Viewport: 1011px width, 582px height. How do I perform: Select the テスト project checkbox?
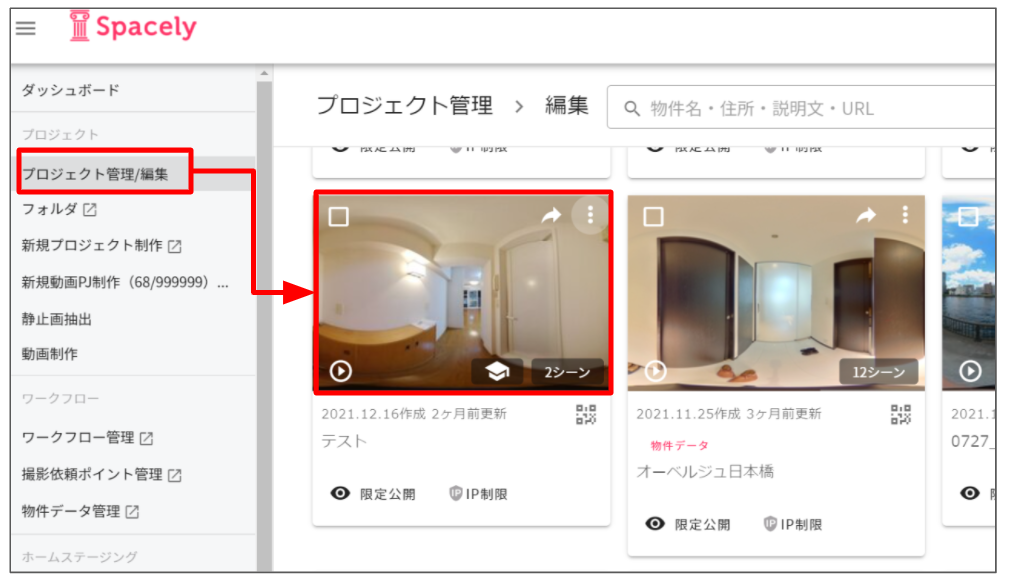339,217
